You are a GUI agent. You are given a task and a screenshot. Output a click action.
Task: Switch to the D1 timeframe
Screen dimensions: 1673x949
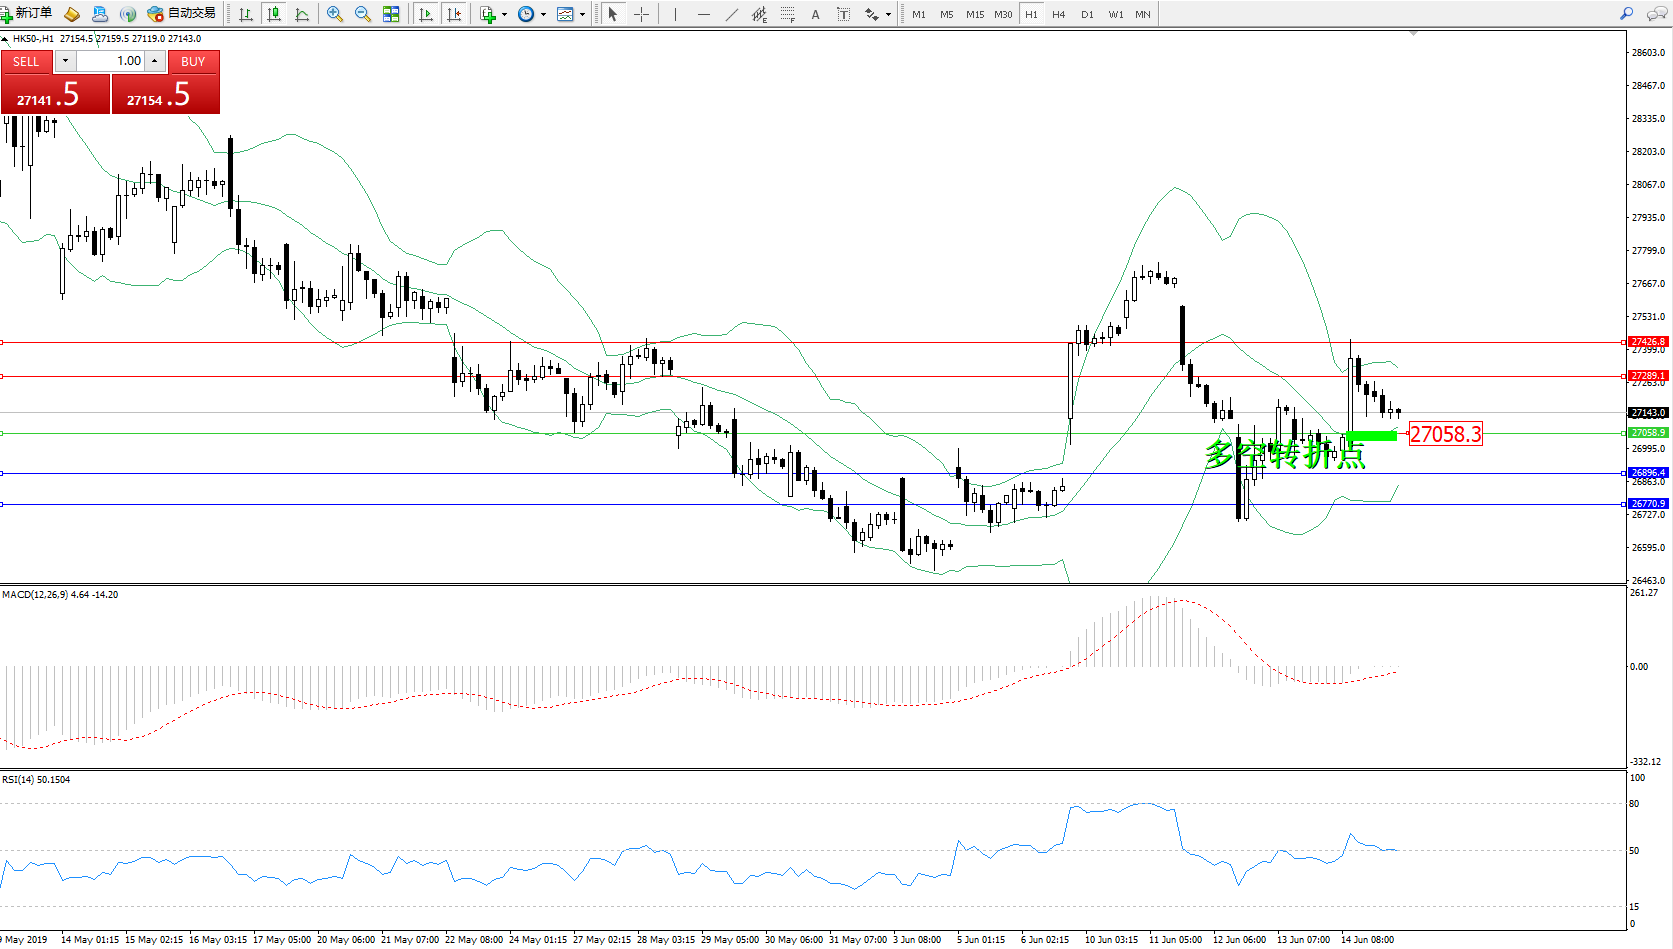coord(1087,14)
